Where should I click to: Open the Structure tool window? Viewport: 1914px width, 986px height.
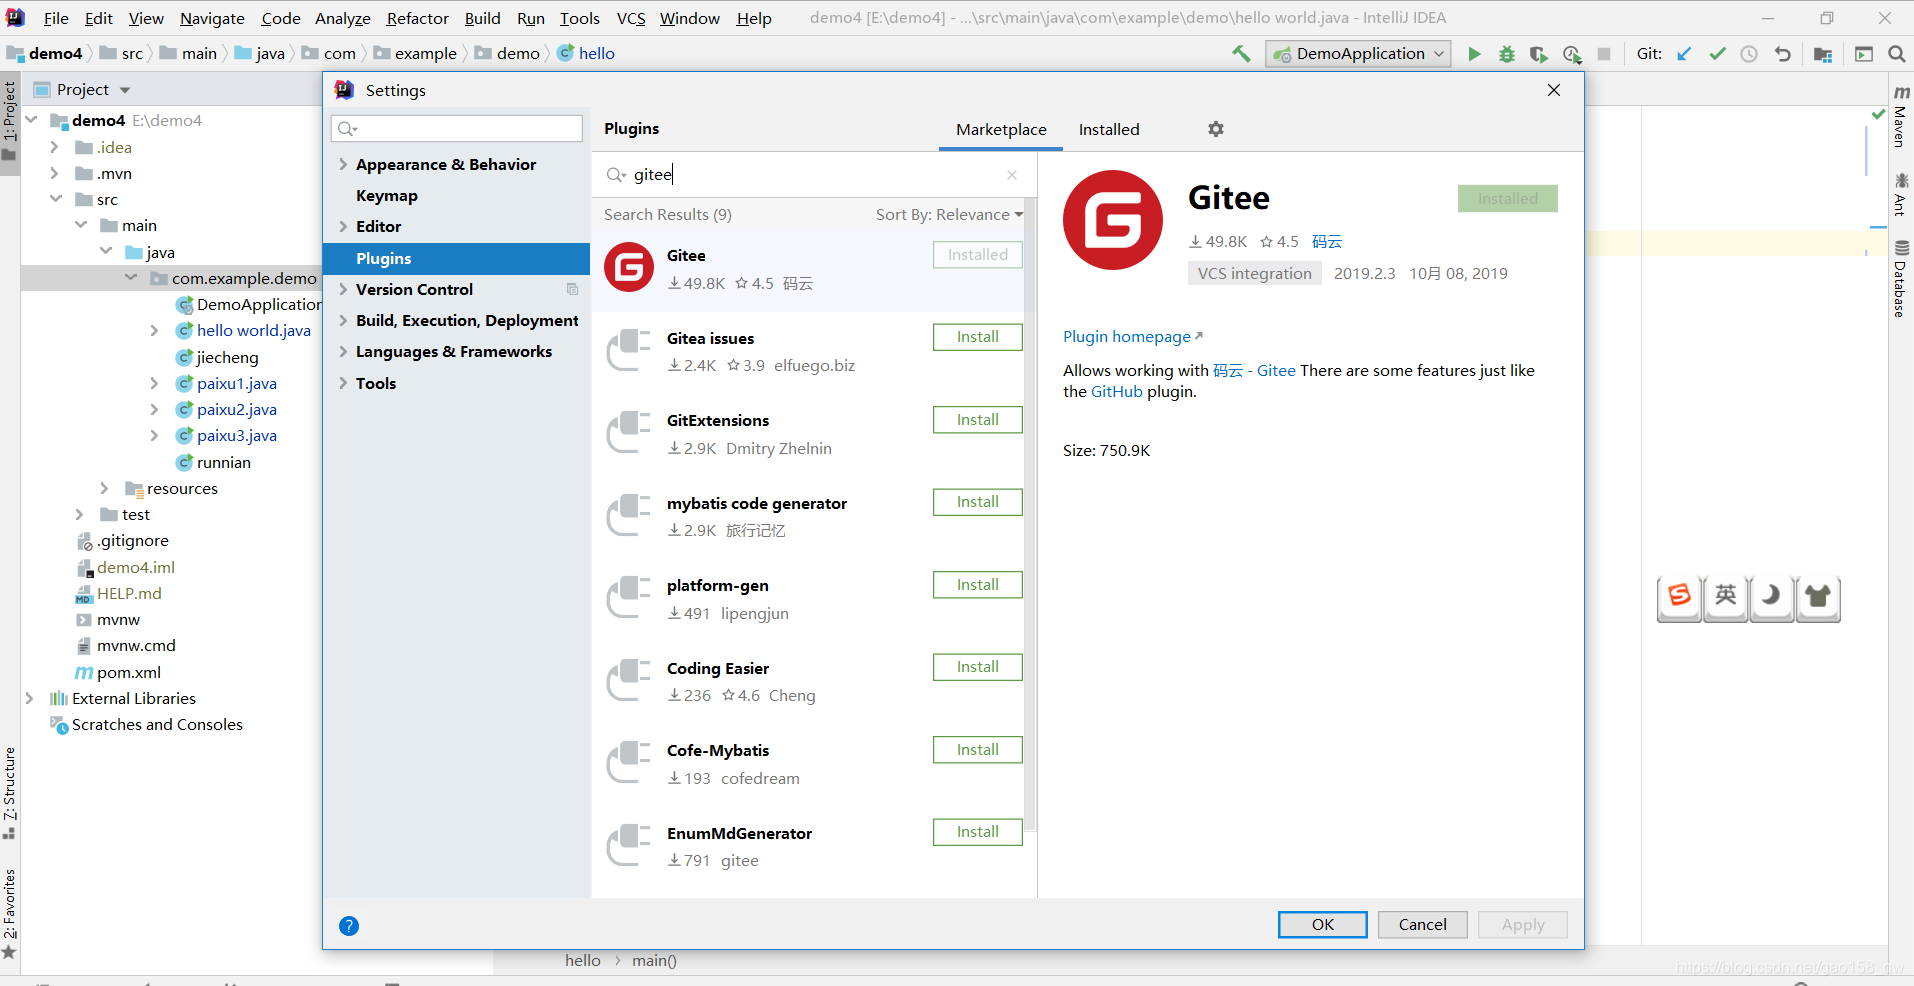[x=9, y=792]
